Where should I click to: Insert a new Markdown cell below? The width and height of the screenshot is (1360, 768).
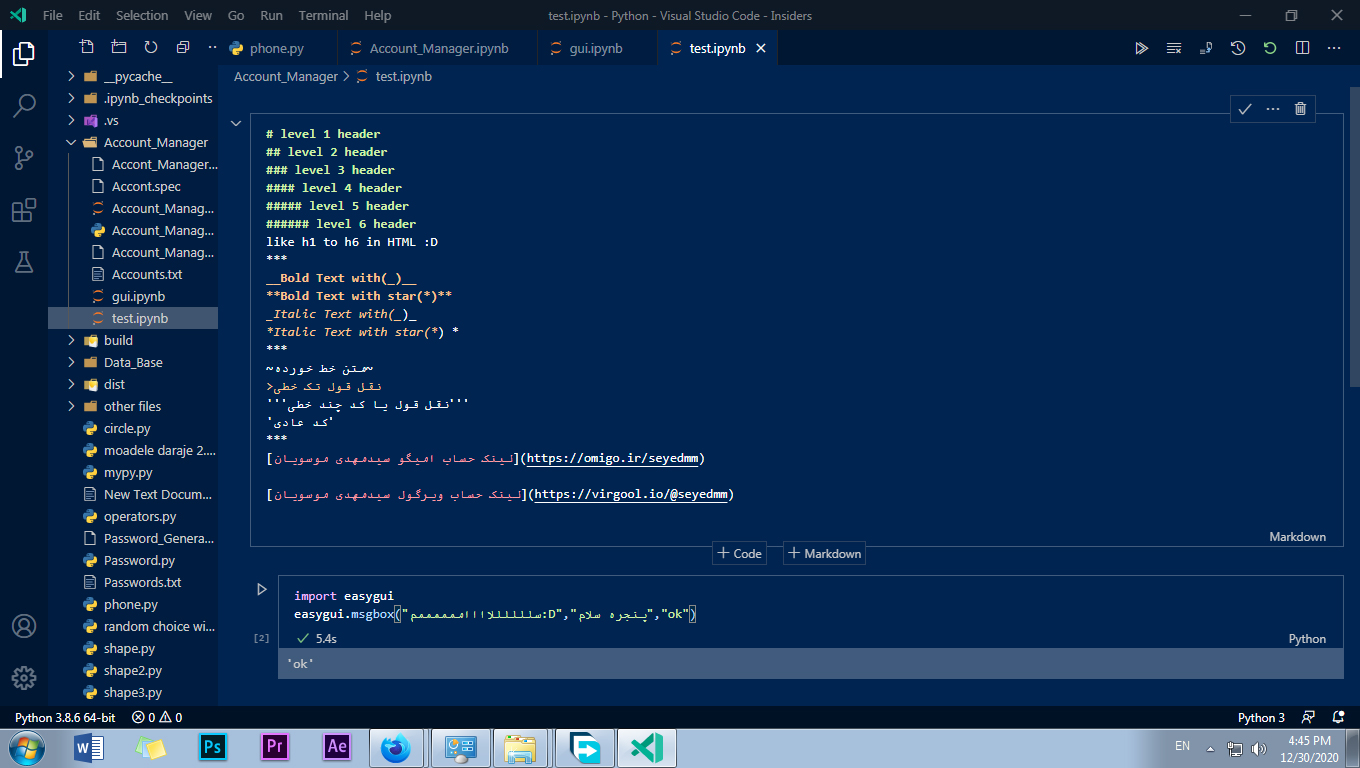point(824,553)
